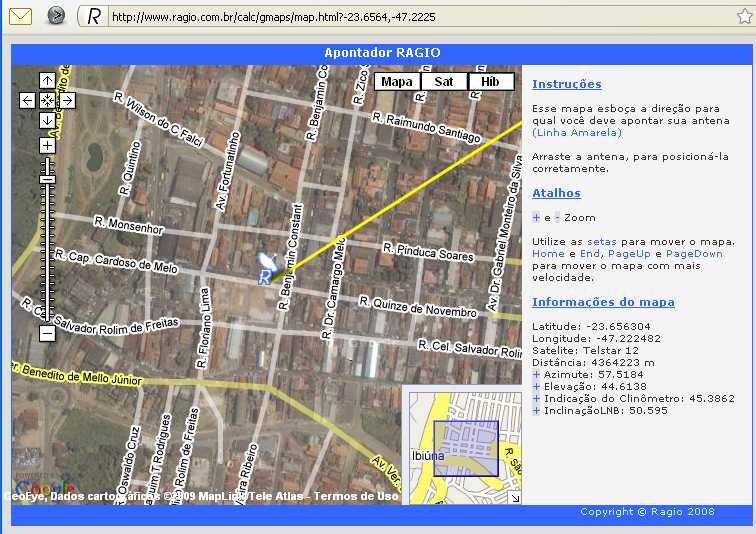Click the R site favicon

(94, 16)
